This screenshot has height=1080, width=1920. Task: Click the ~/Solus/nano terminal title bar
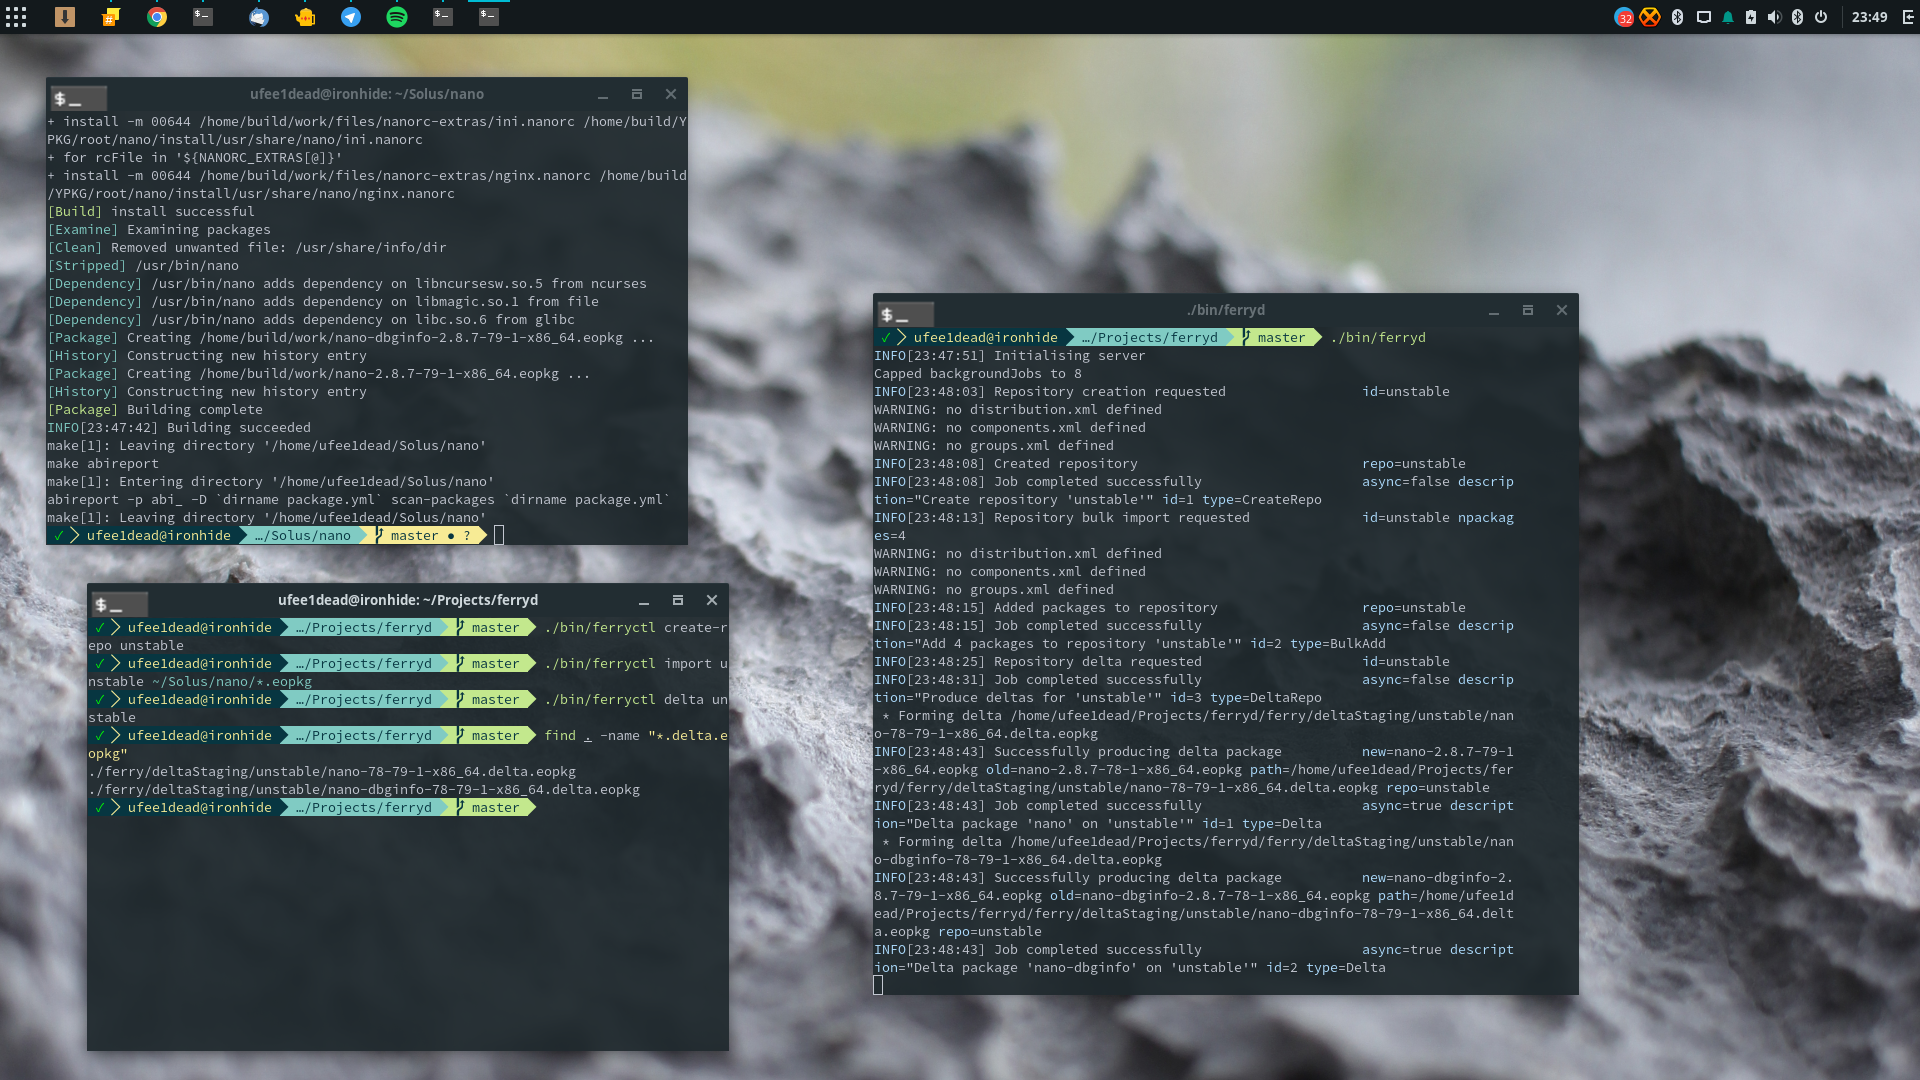(x=367, y=94)
